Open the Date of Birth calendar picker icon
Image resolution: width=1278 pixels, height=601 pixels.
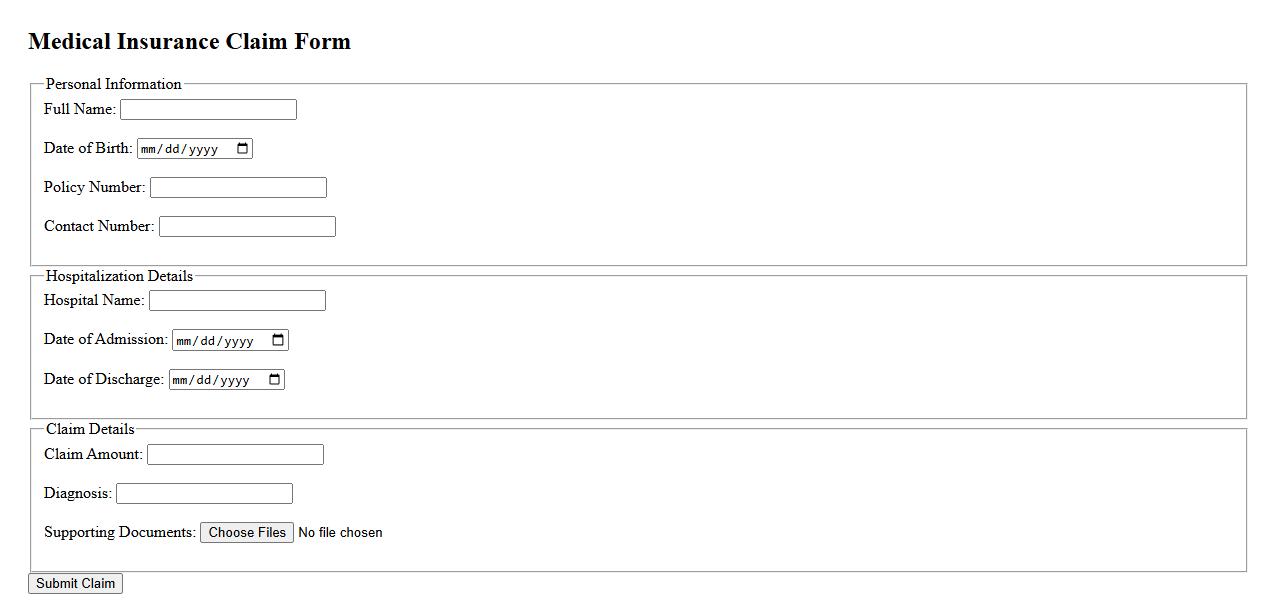point(242,149)
